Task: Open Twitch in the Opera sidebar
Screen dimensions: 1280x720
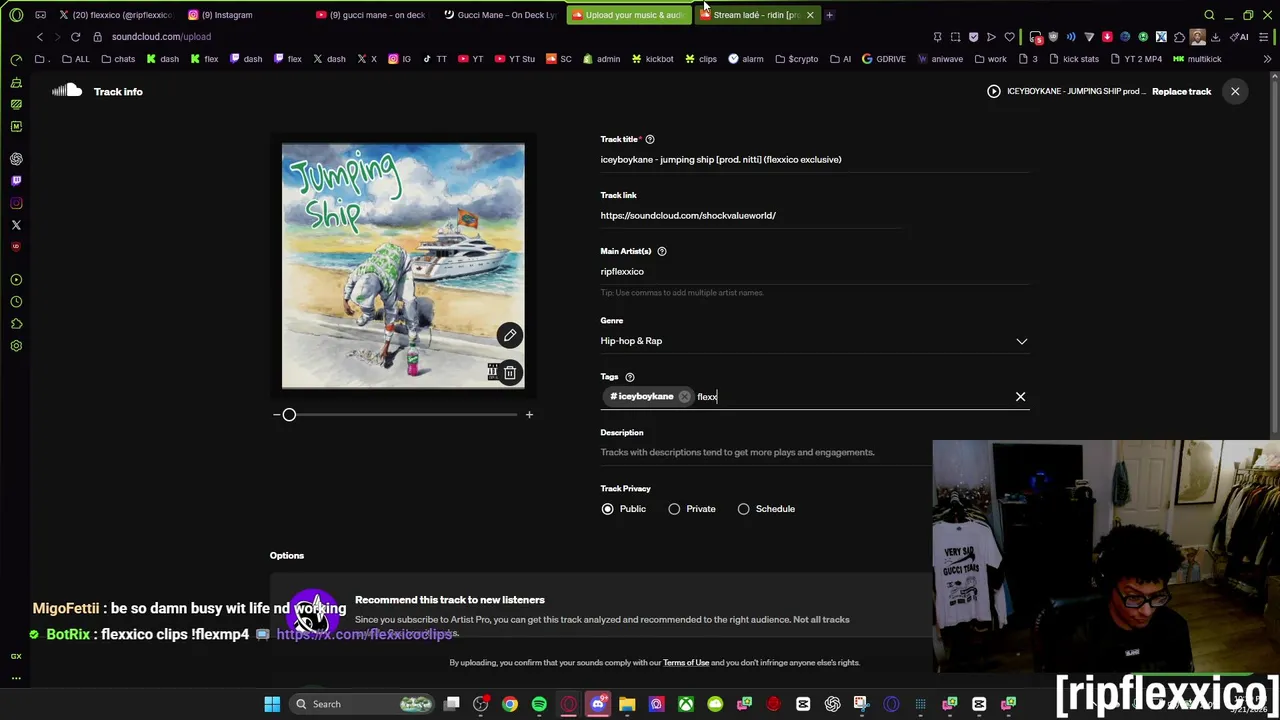Action: coord(16,181)
